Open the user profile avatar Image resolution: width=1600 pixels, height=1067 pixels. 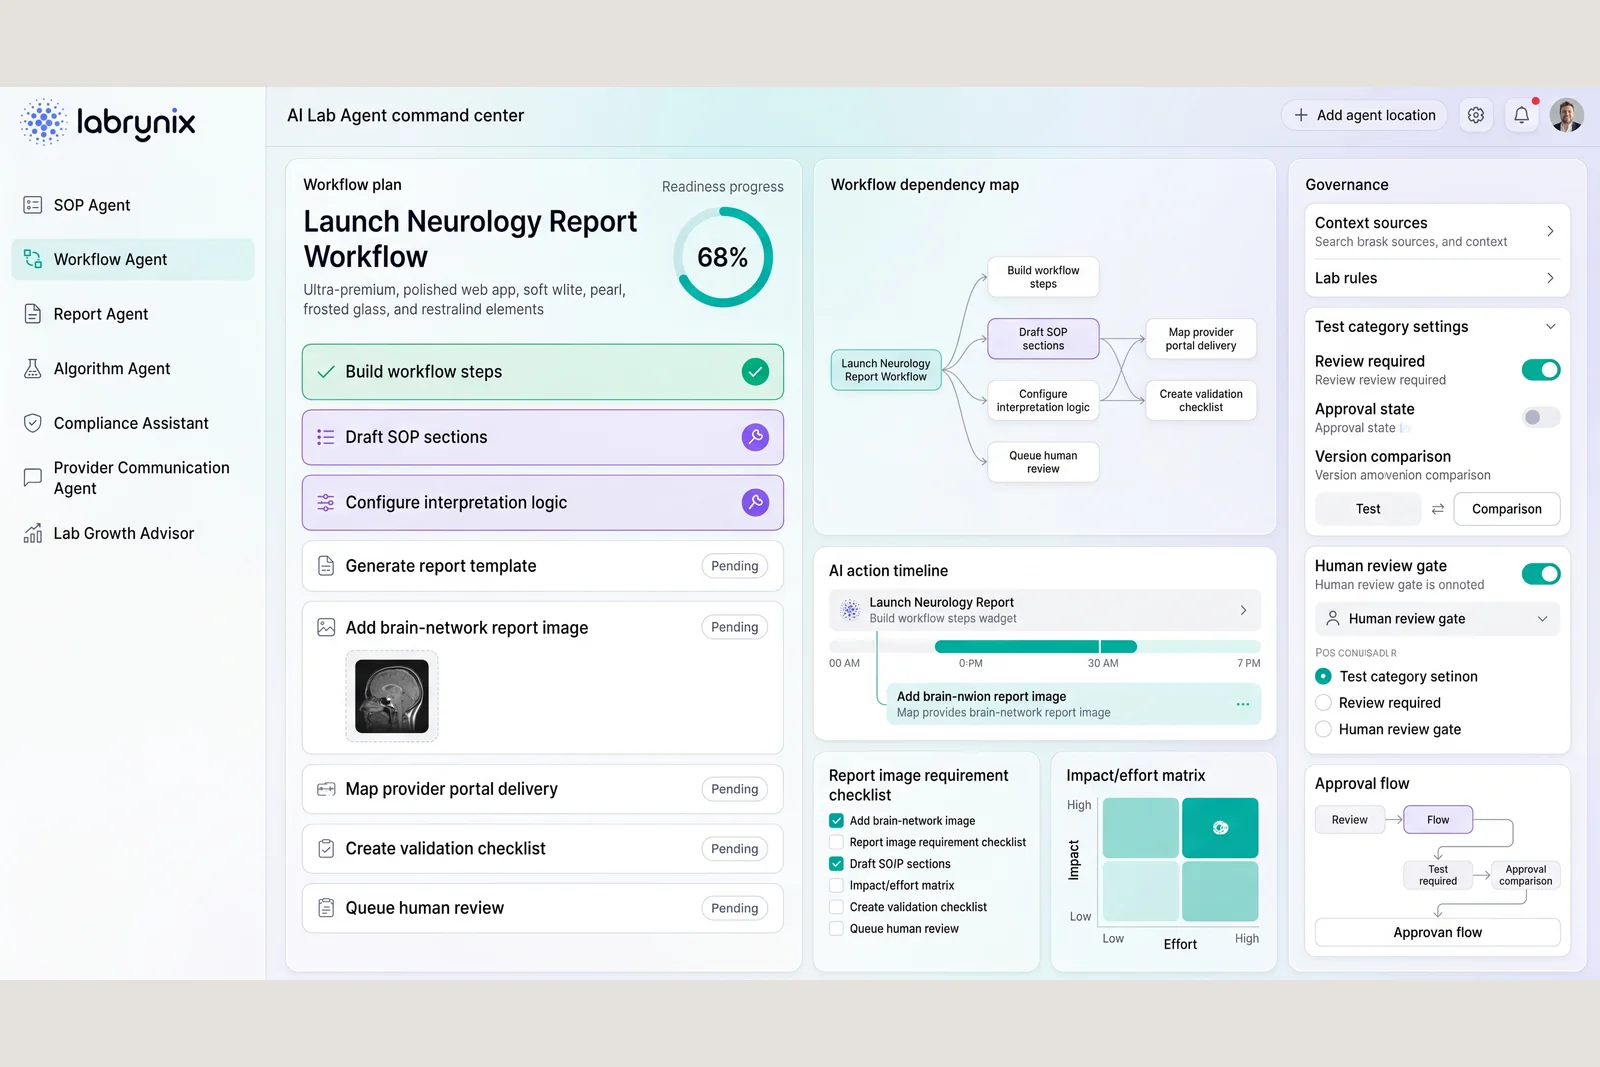[1566, 115]
